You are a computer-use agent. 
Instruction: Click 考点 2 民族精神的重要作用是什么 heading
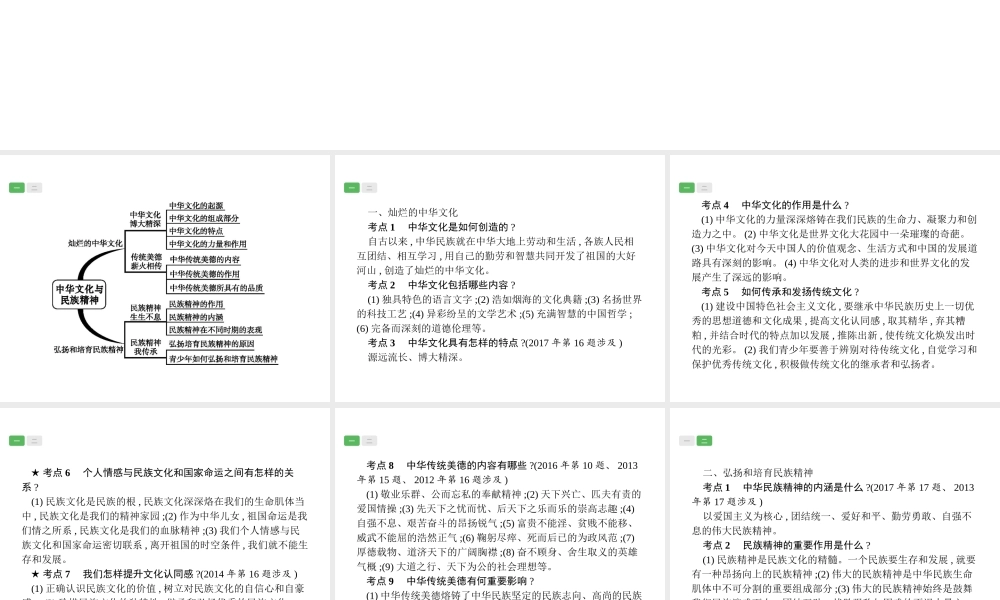tap(787, 546)
